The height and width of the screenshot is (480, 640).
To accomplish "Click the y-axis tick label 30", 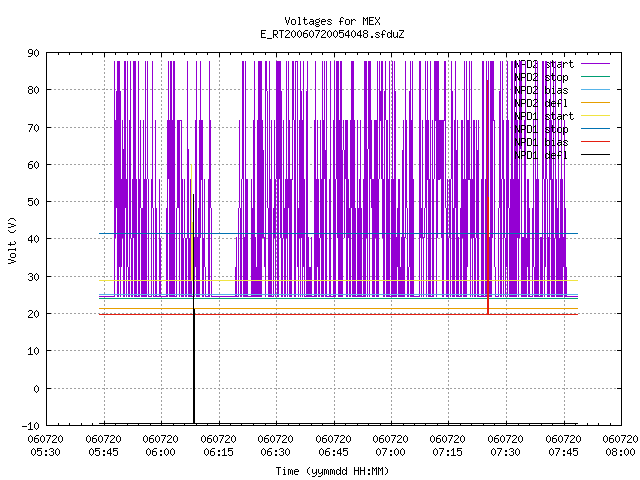I will (x=33, y=277).
